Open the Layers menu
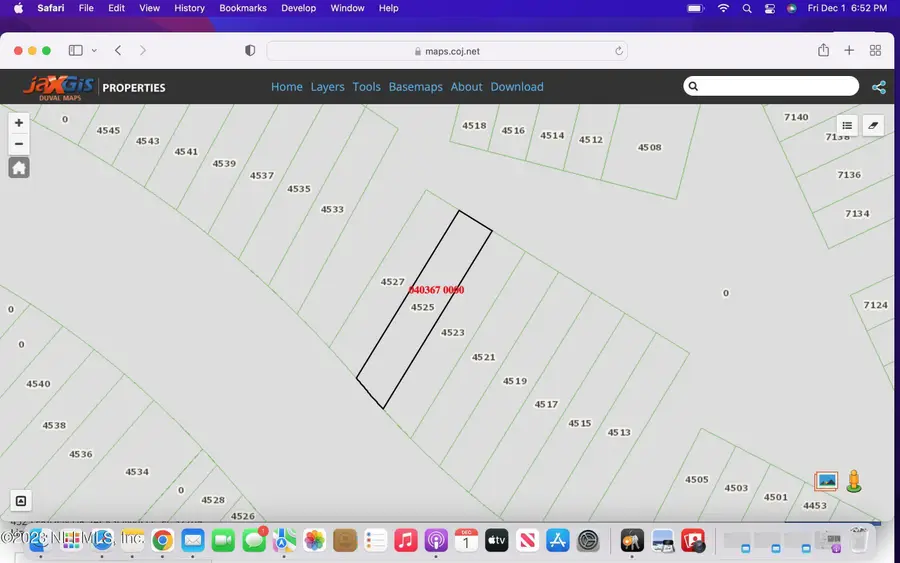900x563 pixels. (327, 87)
